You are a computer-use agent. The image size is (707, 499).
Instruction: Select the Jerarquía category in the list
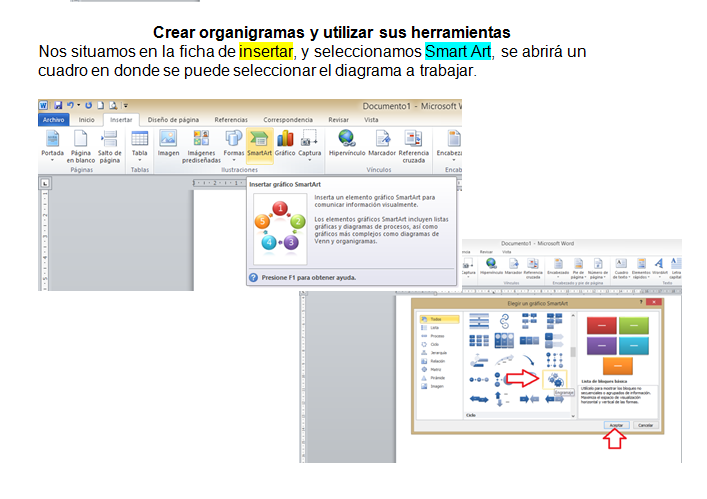[x=440, y=353]
